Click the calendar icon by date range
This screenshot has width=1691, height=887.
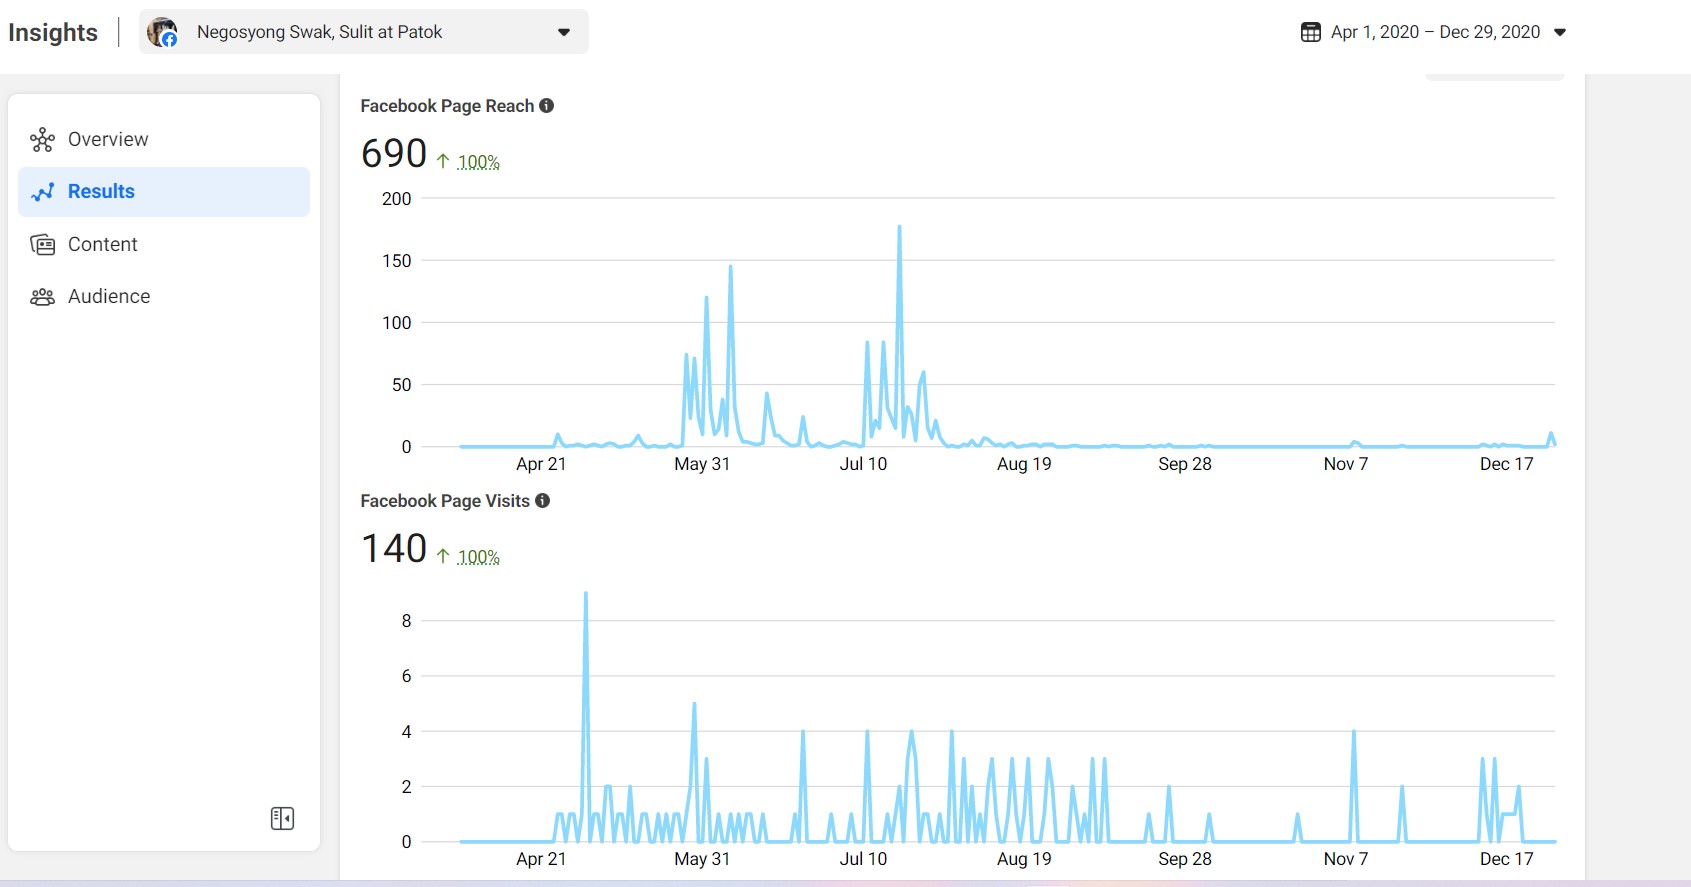pos(1310,32)
